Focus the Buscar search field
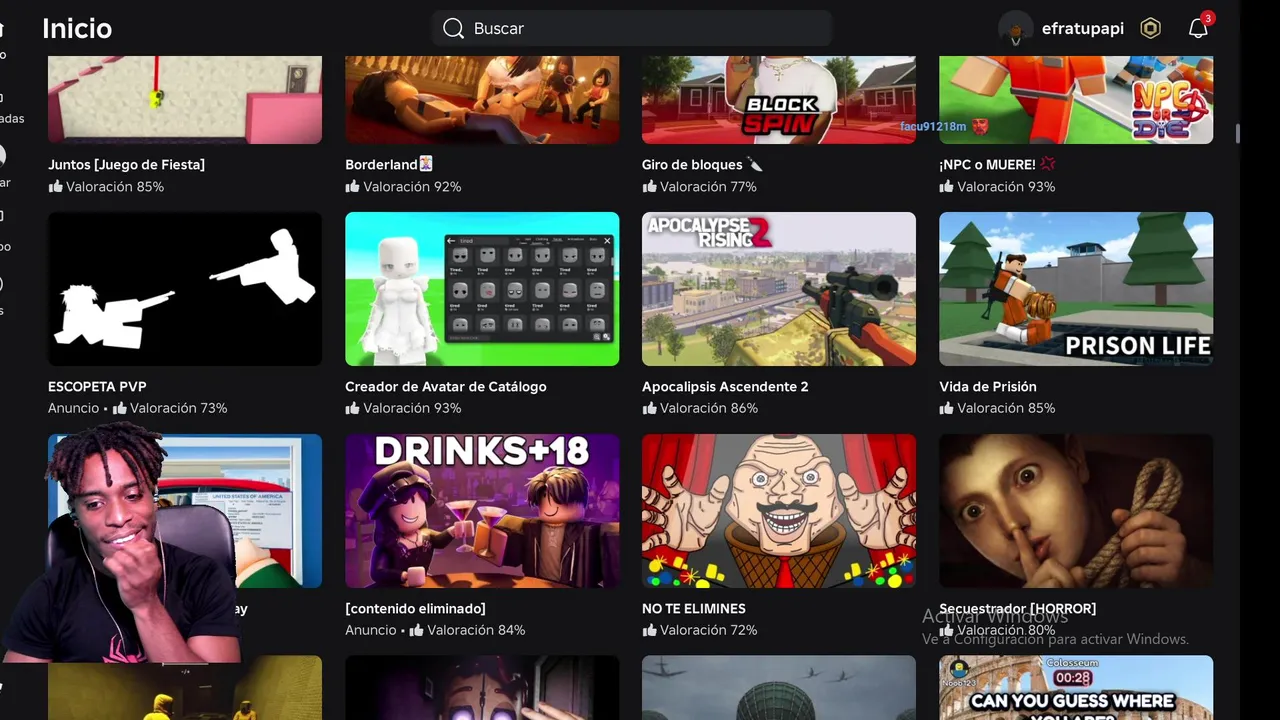 (x=632, y=28)
